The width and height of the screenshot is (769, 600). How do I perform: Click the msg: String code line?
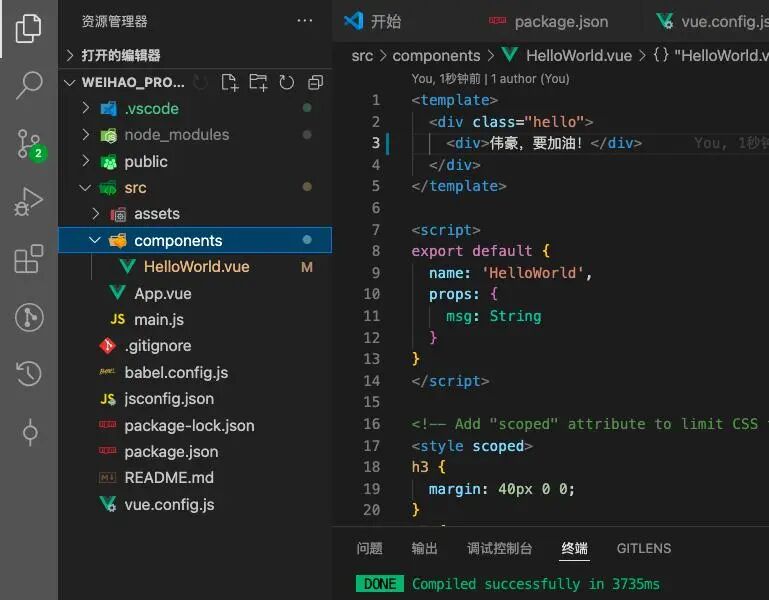click(x=493, y=316)
